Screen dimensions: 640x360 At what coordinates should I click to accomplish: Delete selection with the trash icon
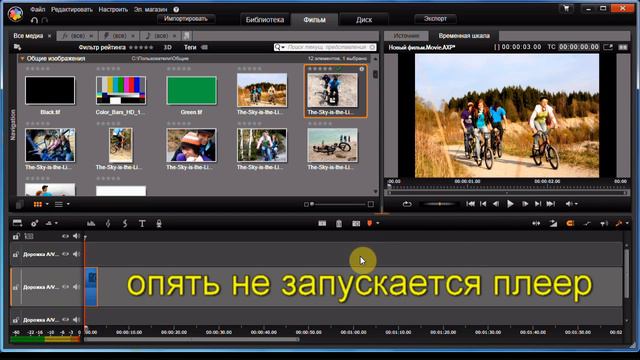click(339, 223)
